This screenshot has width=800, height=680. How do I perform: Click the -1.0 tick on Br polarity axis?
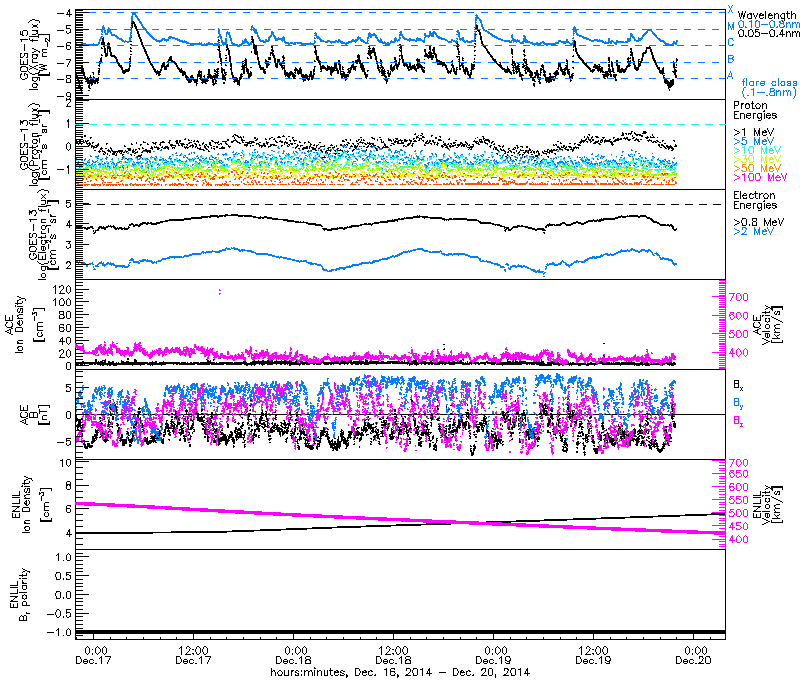click(59, 632)
